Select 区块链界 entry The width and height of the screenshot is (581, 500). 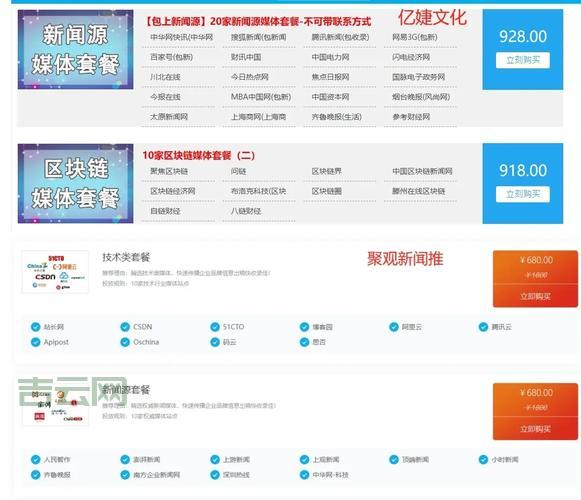point(326,172)
